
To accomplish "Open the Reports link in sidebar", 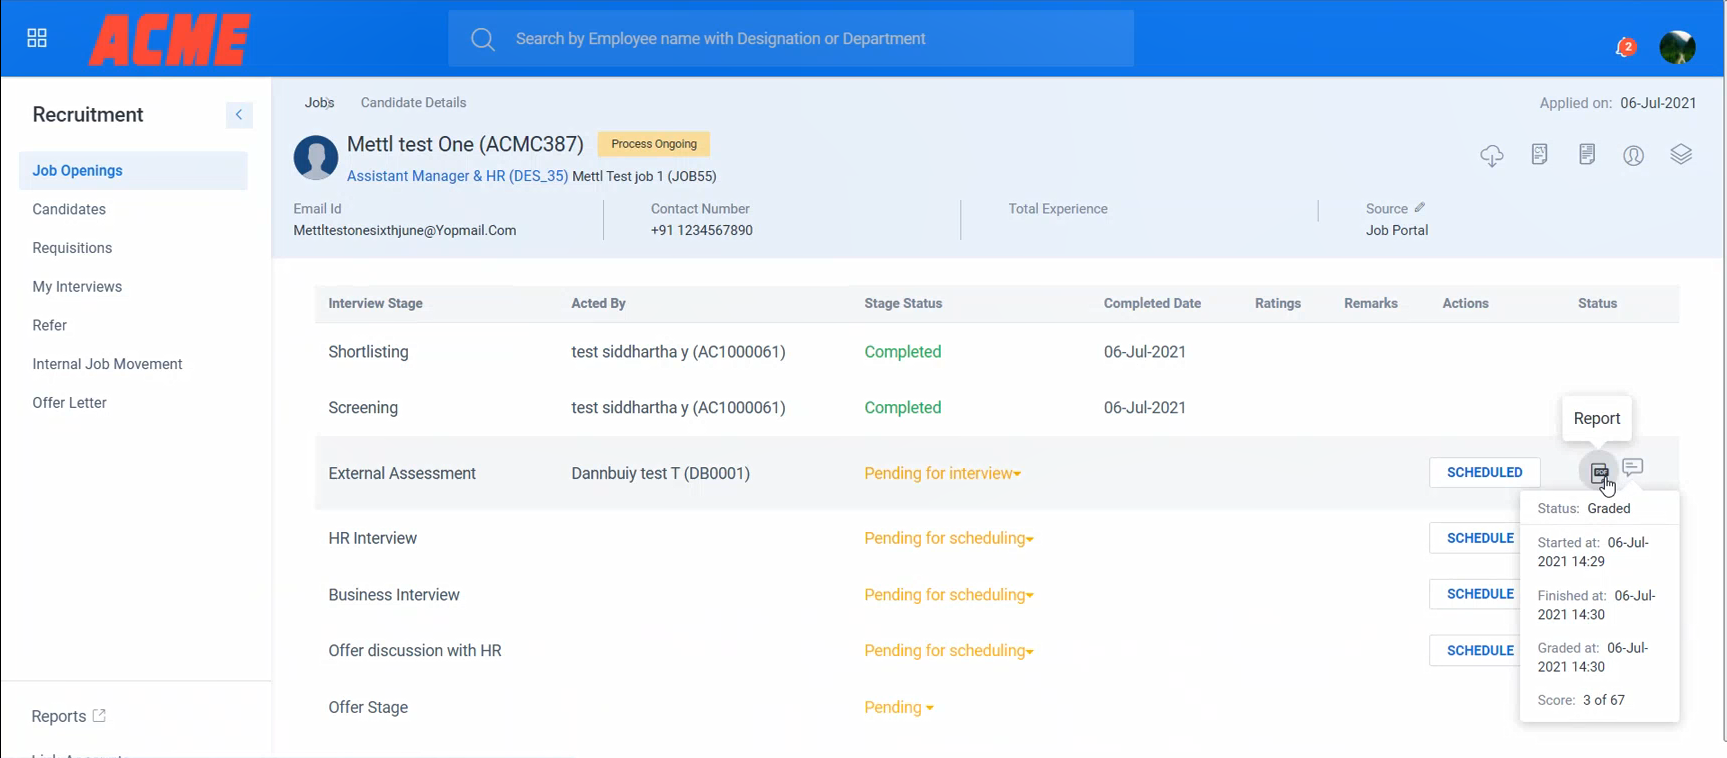I will click(x=59, y=716).
